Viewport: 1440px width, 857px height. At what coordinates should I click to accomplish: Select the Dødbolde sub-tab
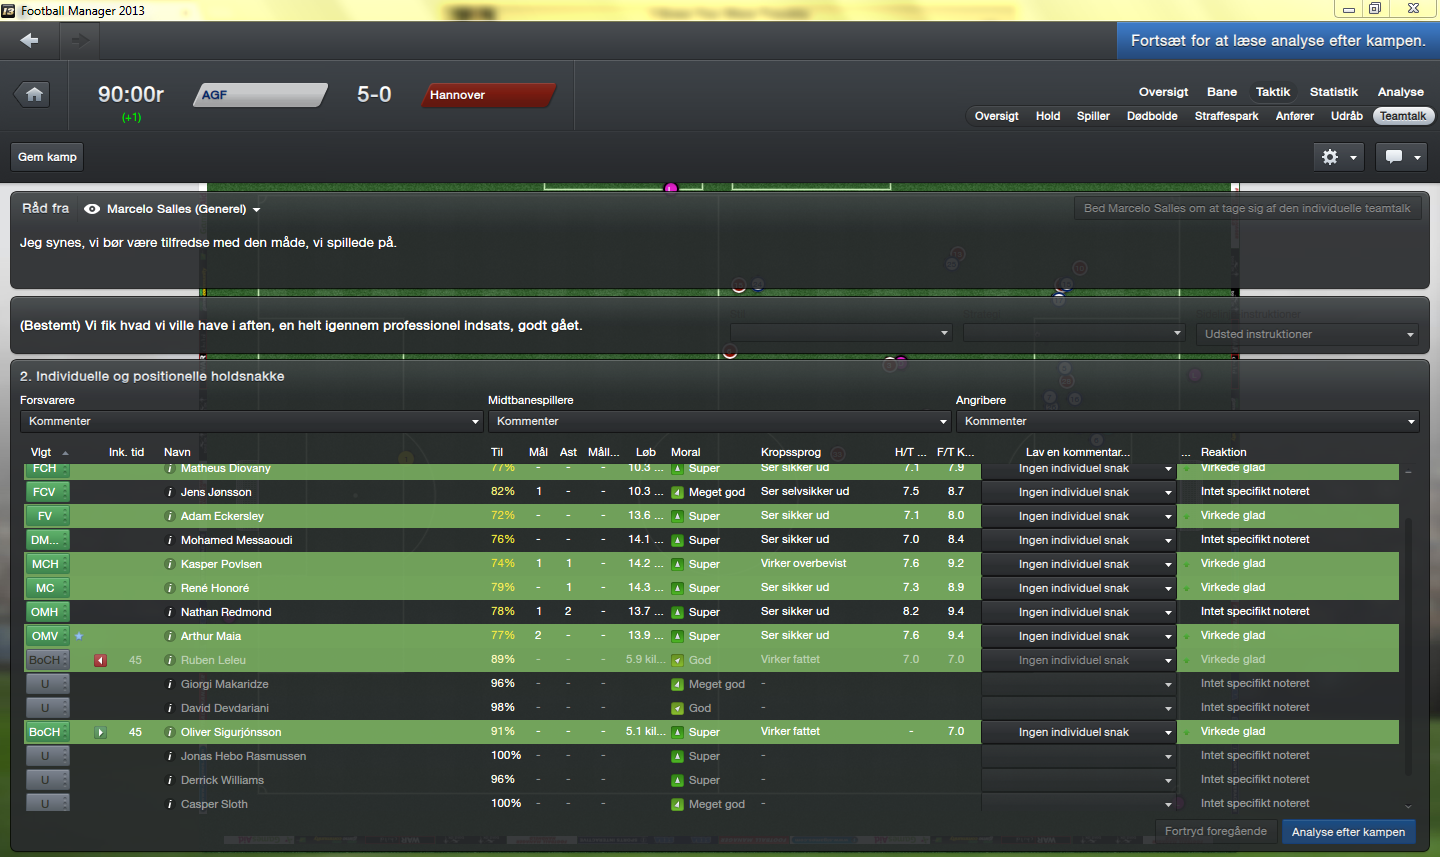point(1152,116)
